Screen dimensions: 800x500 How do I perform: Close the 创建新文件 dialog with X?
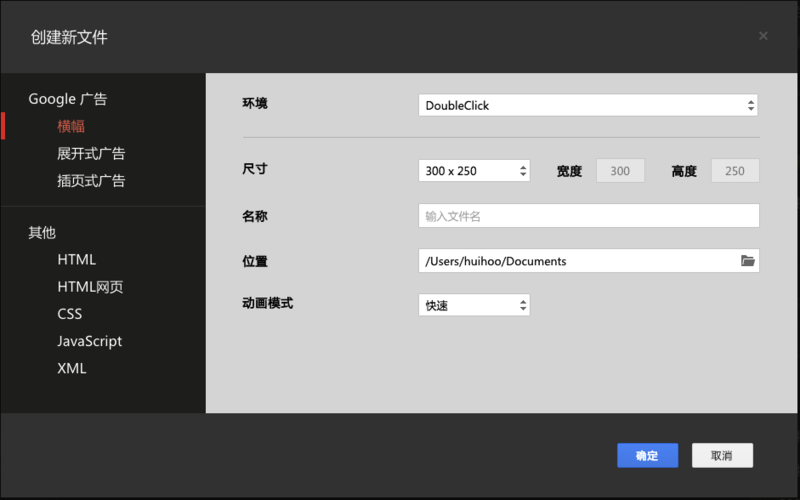pyautogui.click(x=763, y=36)
